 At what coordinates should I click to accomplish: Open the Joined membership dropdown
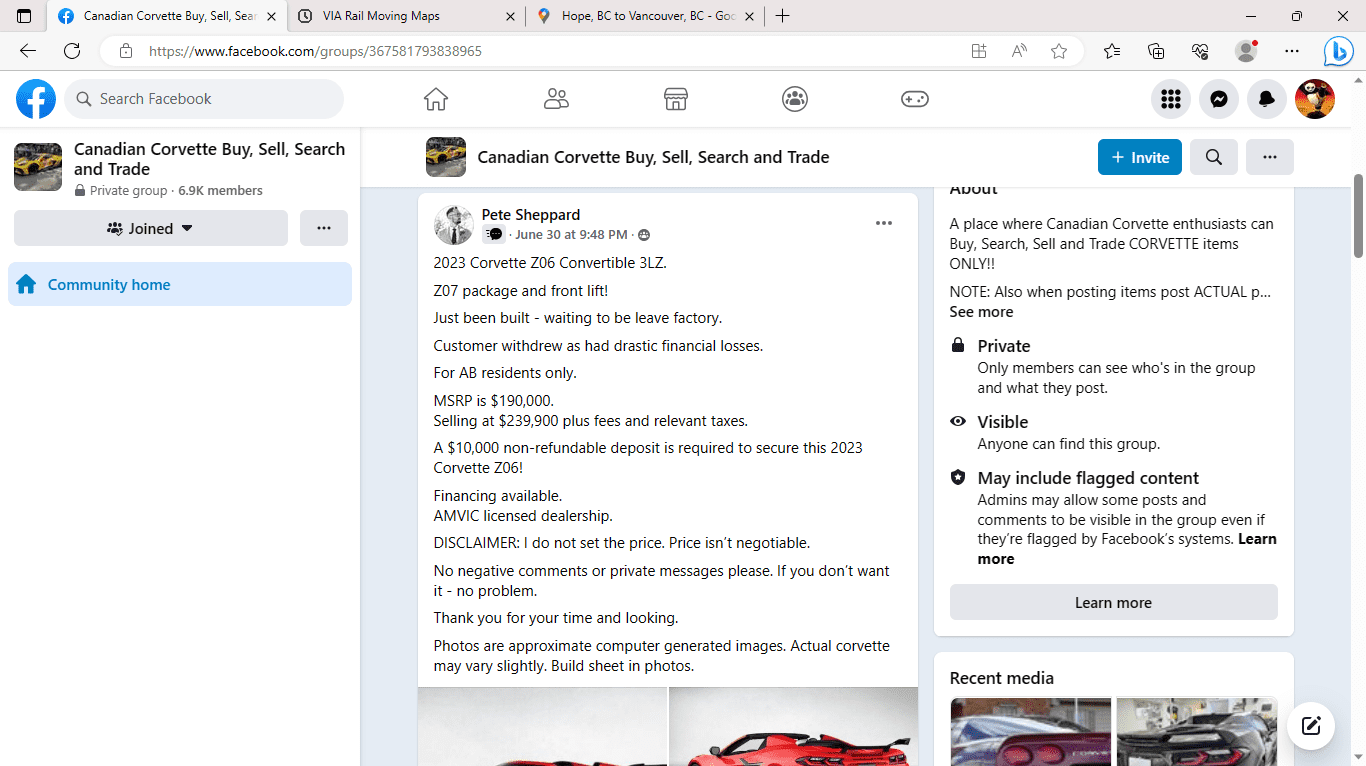[150, 228]
